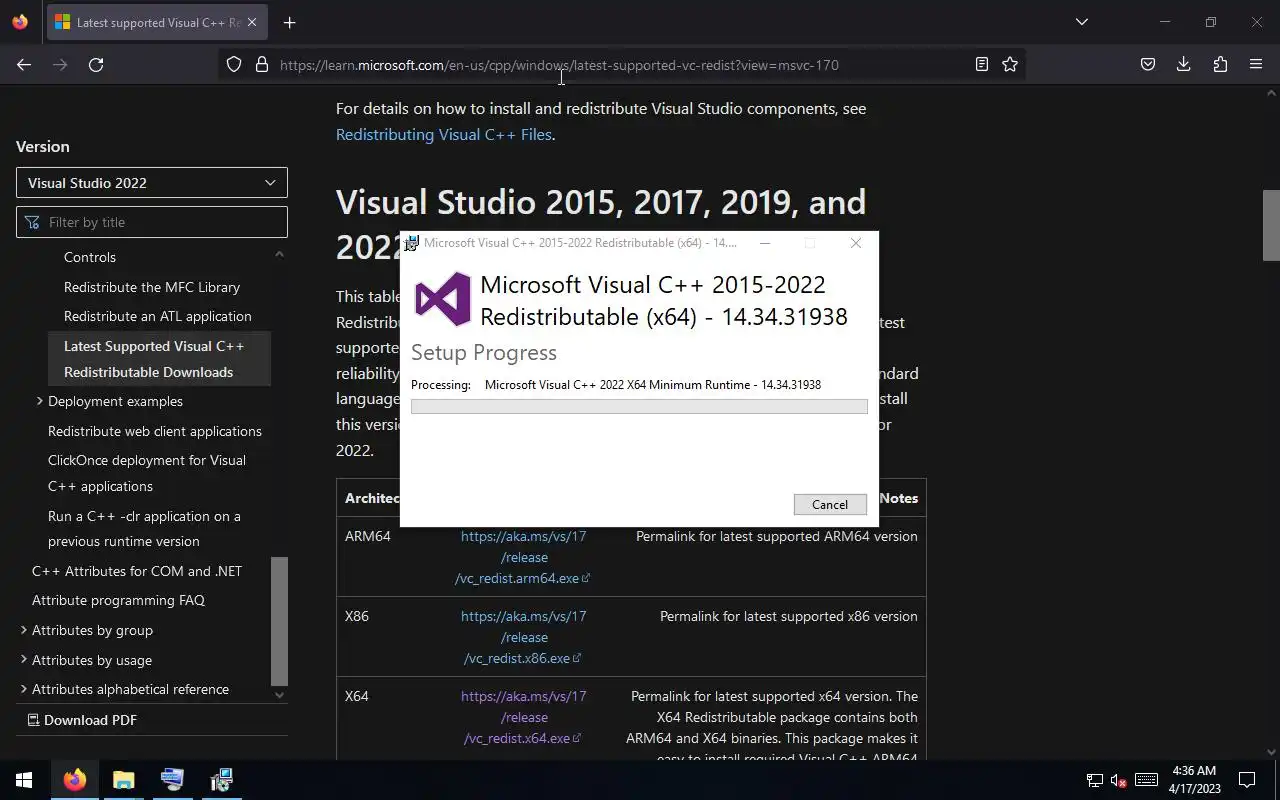Select Latest Supported Visual C++ Redistributable Downloads
1280x800 pixels.
click(159, 359)
